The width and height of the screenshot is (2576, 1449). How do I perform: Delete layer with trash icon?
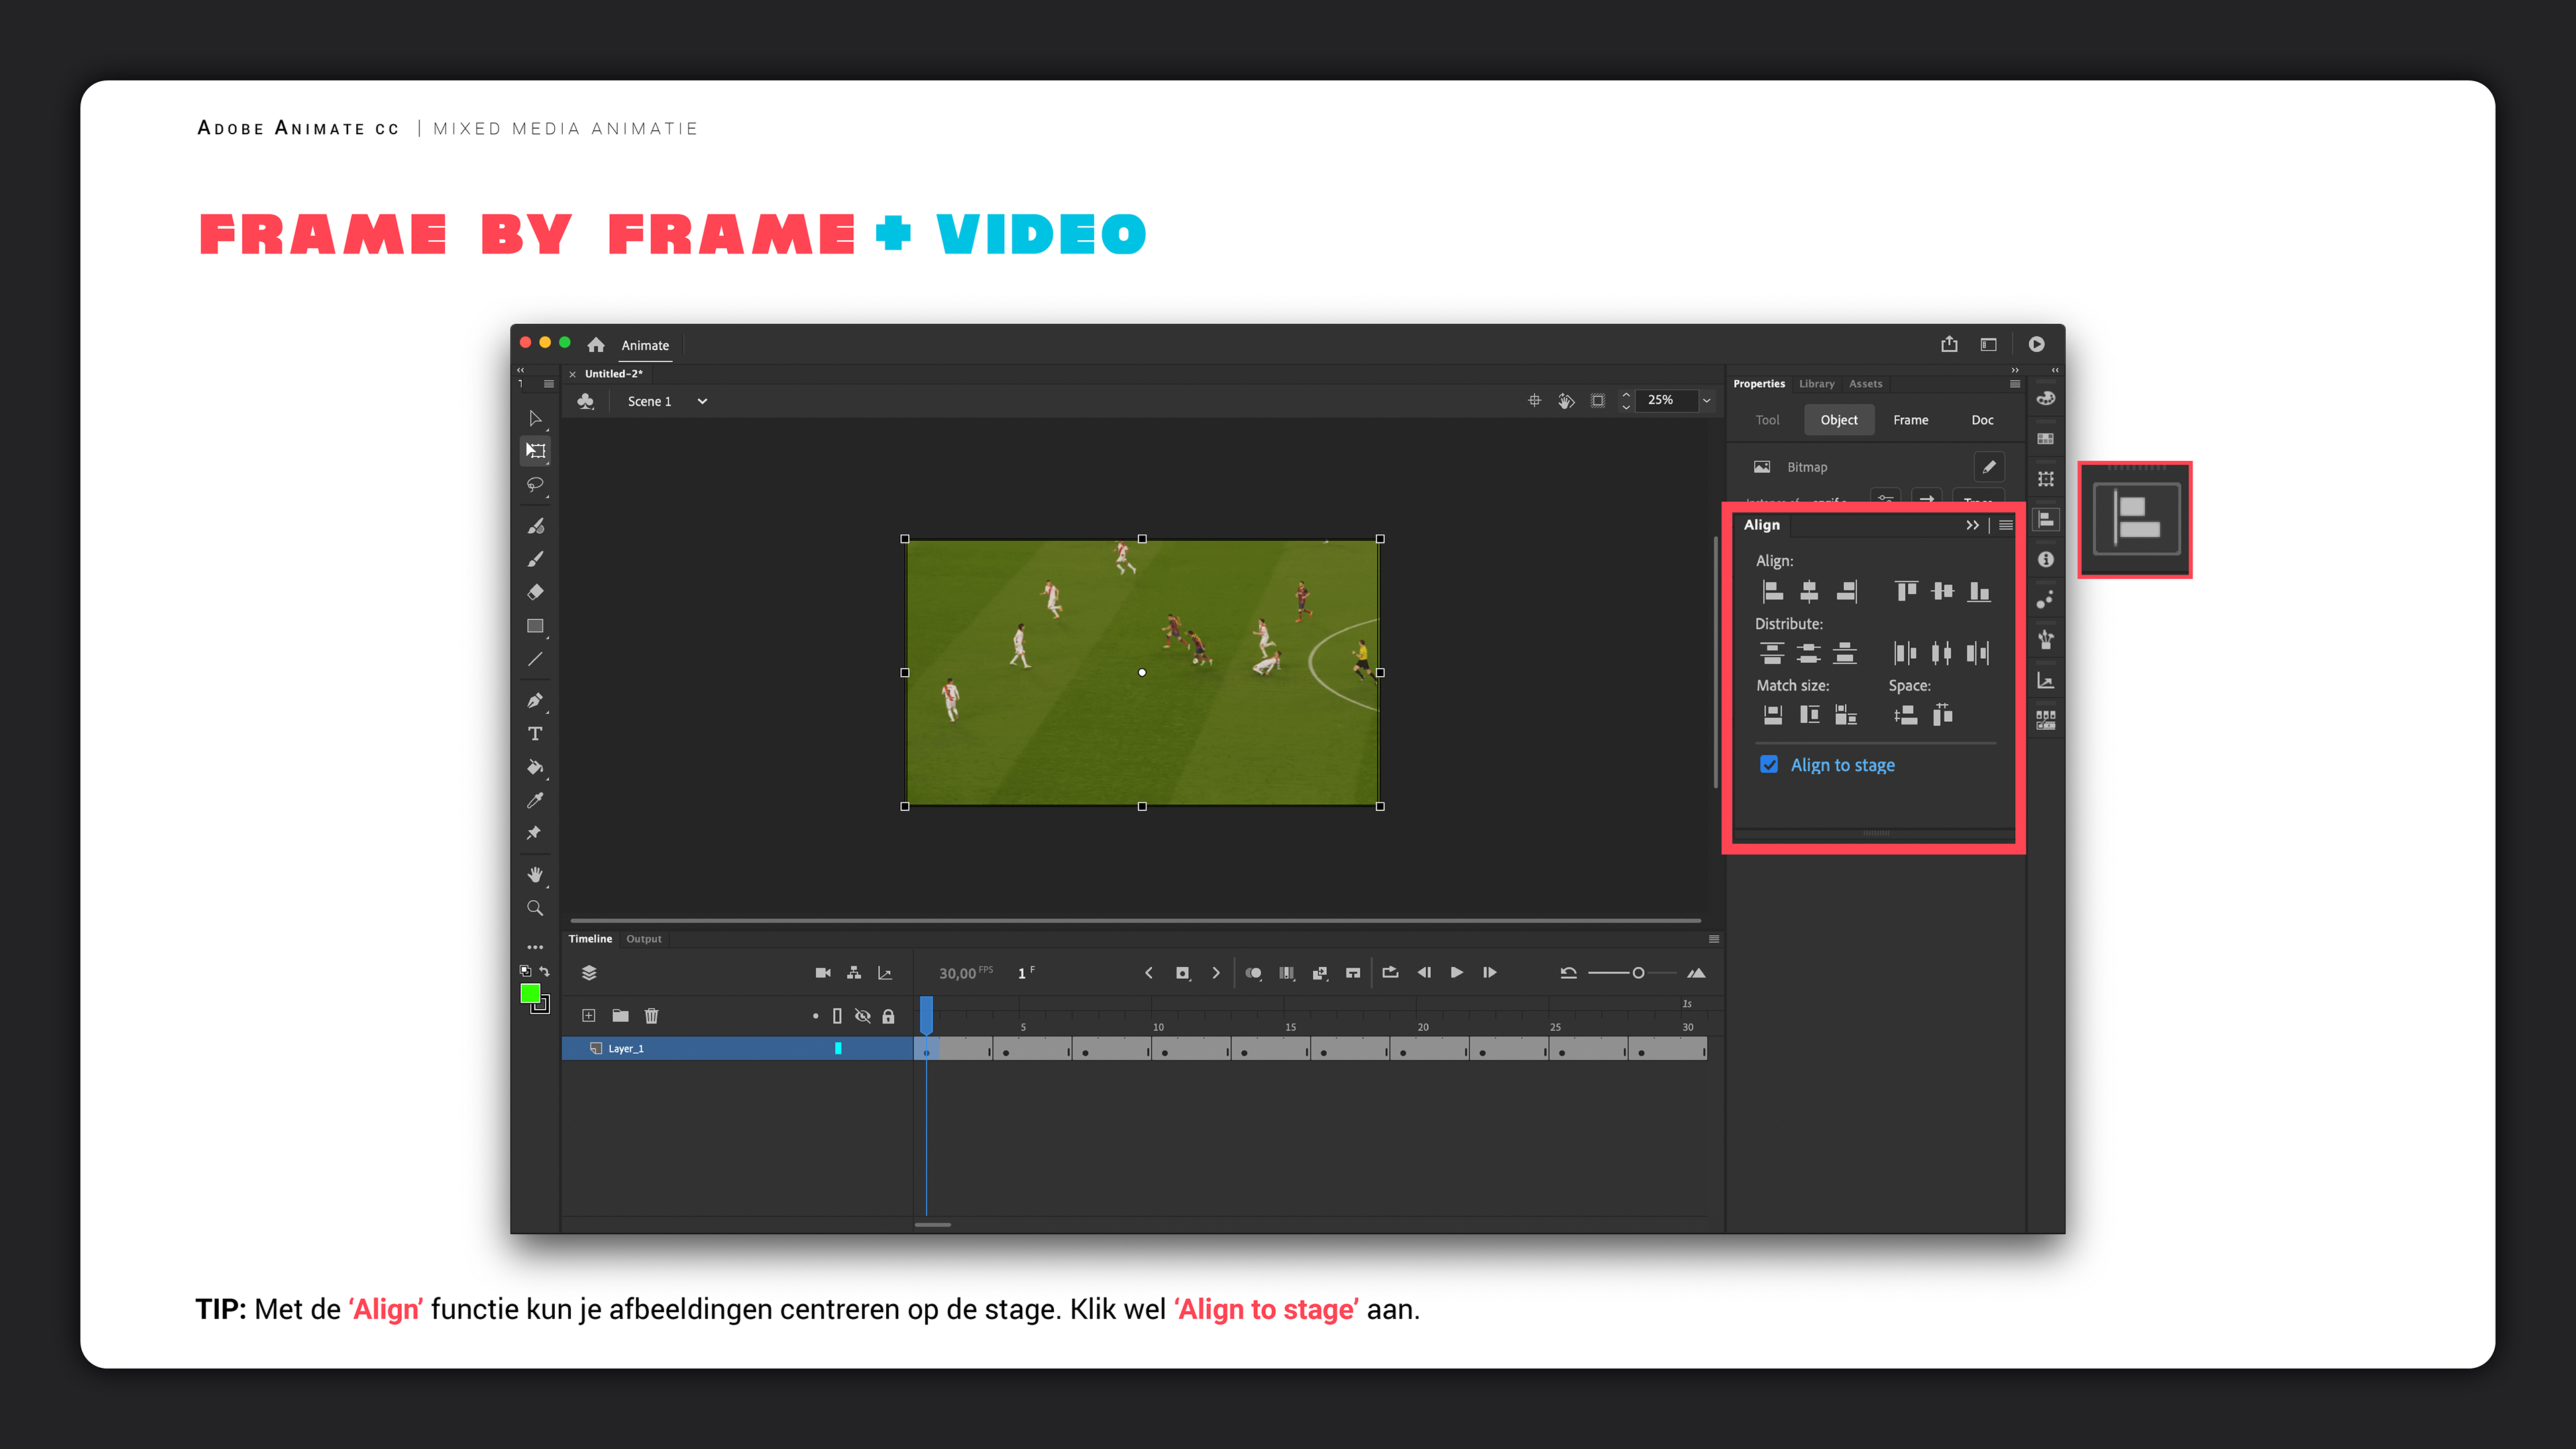[651, 1016]
